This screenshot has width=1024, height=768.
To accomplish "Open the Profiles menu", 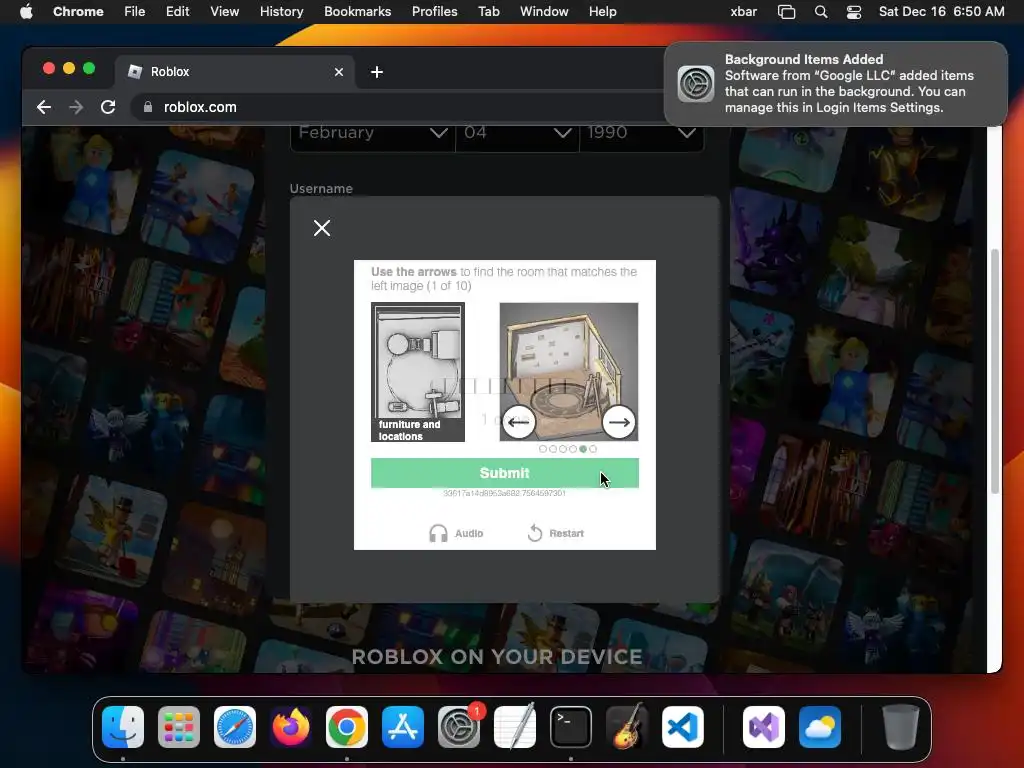I will (x=434, y=12).
